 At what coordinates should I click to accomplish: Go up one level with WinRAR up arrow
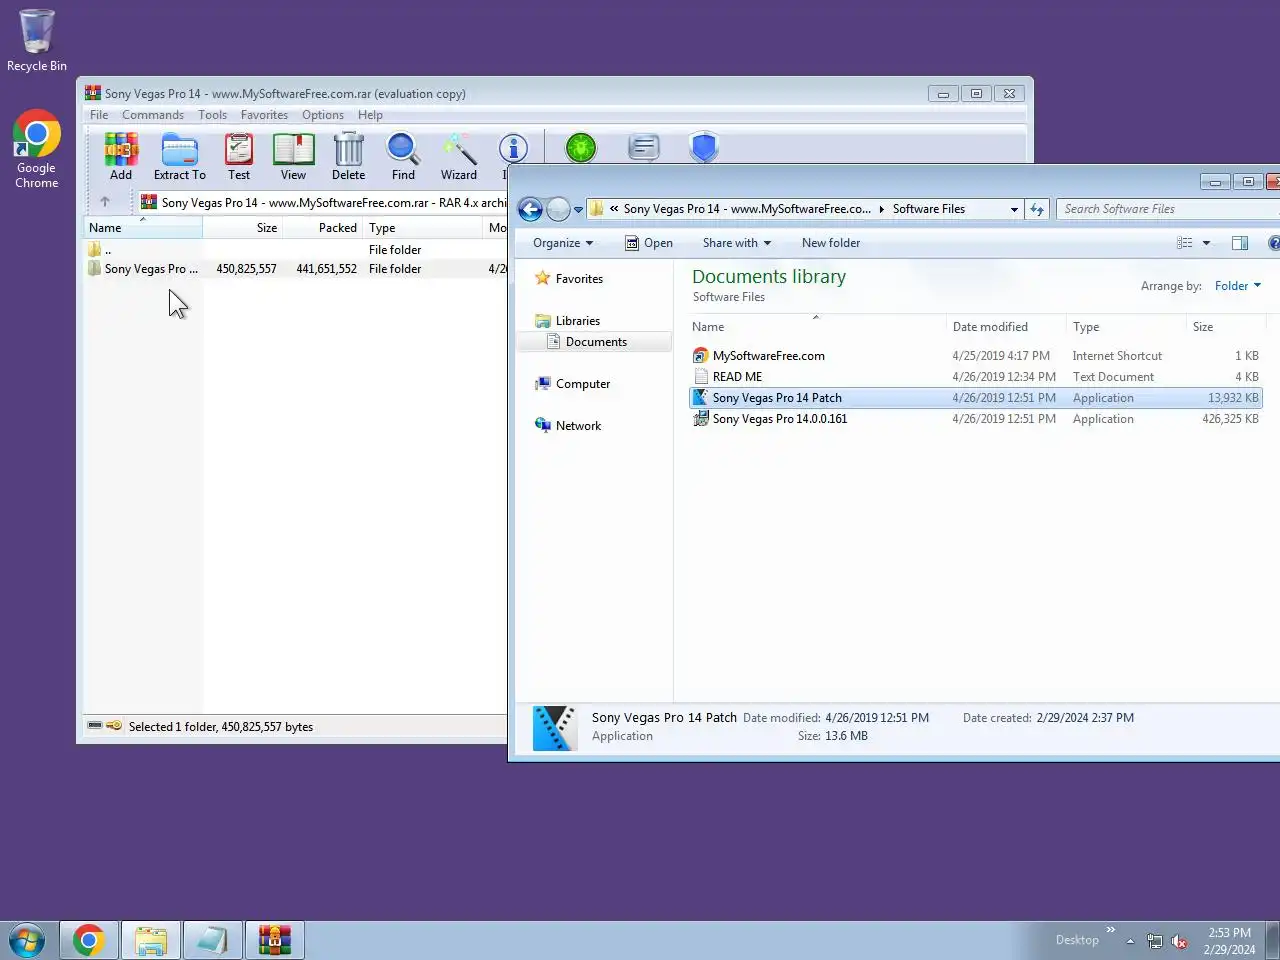click(104, 202)
